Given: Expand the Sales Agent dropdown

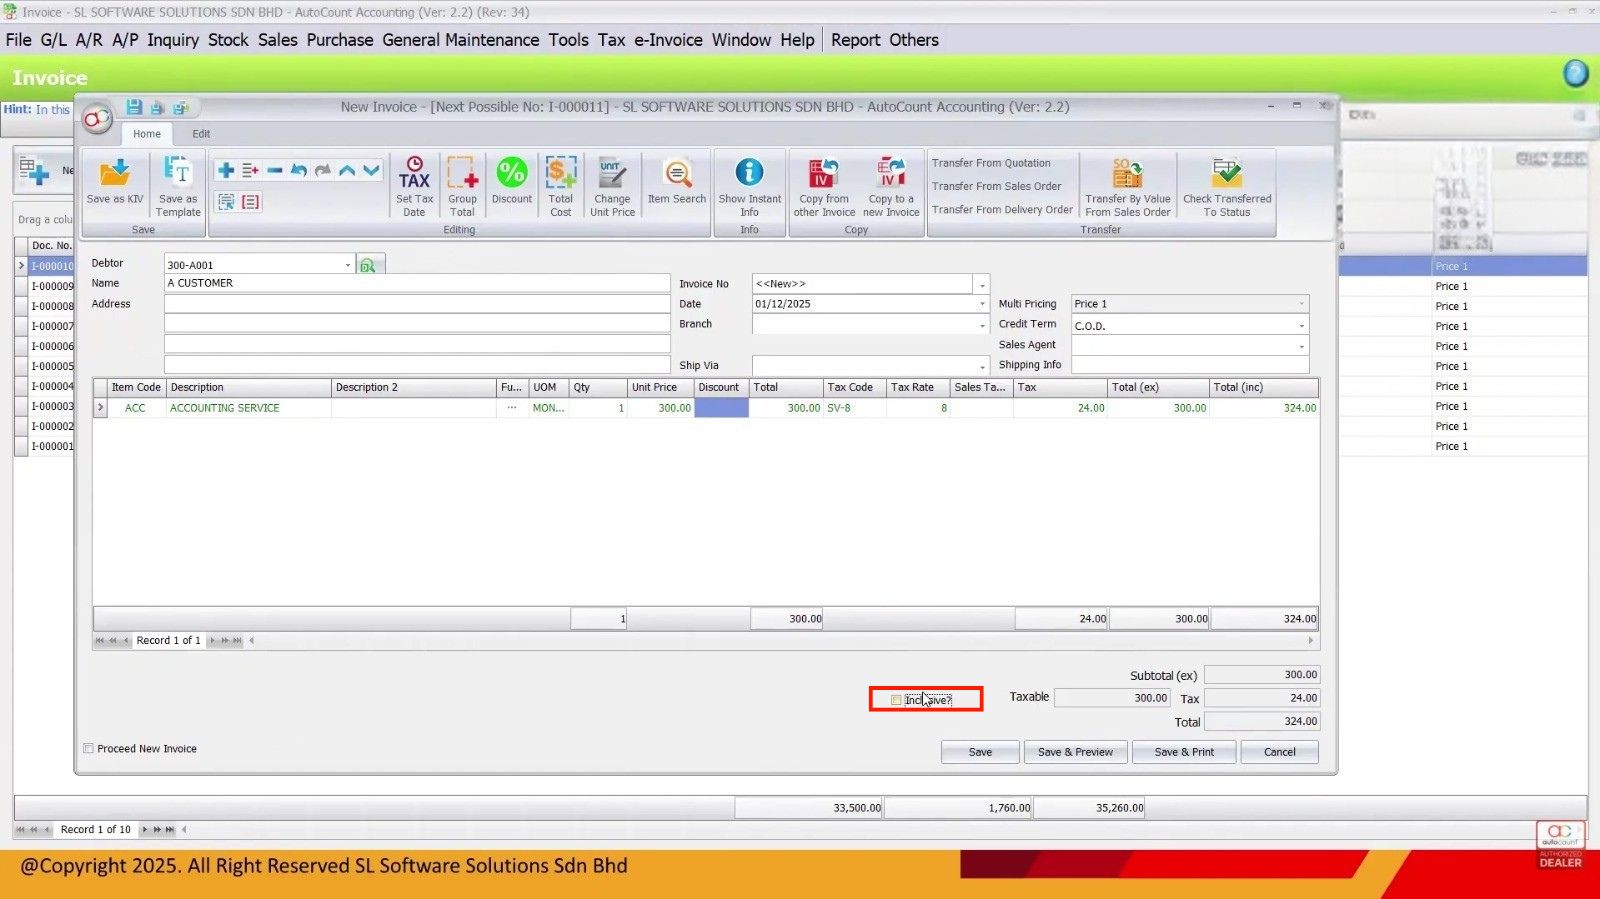Looking at the screenshot, I should (x=1301, y=346).
